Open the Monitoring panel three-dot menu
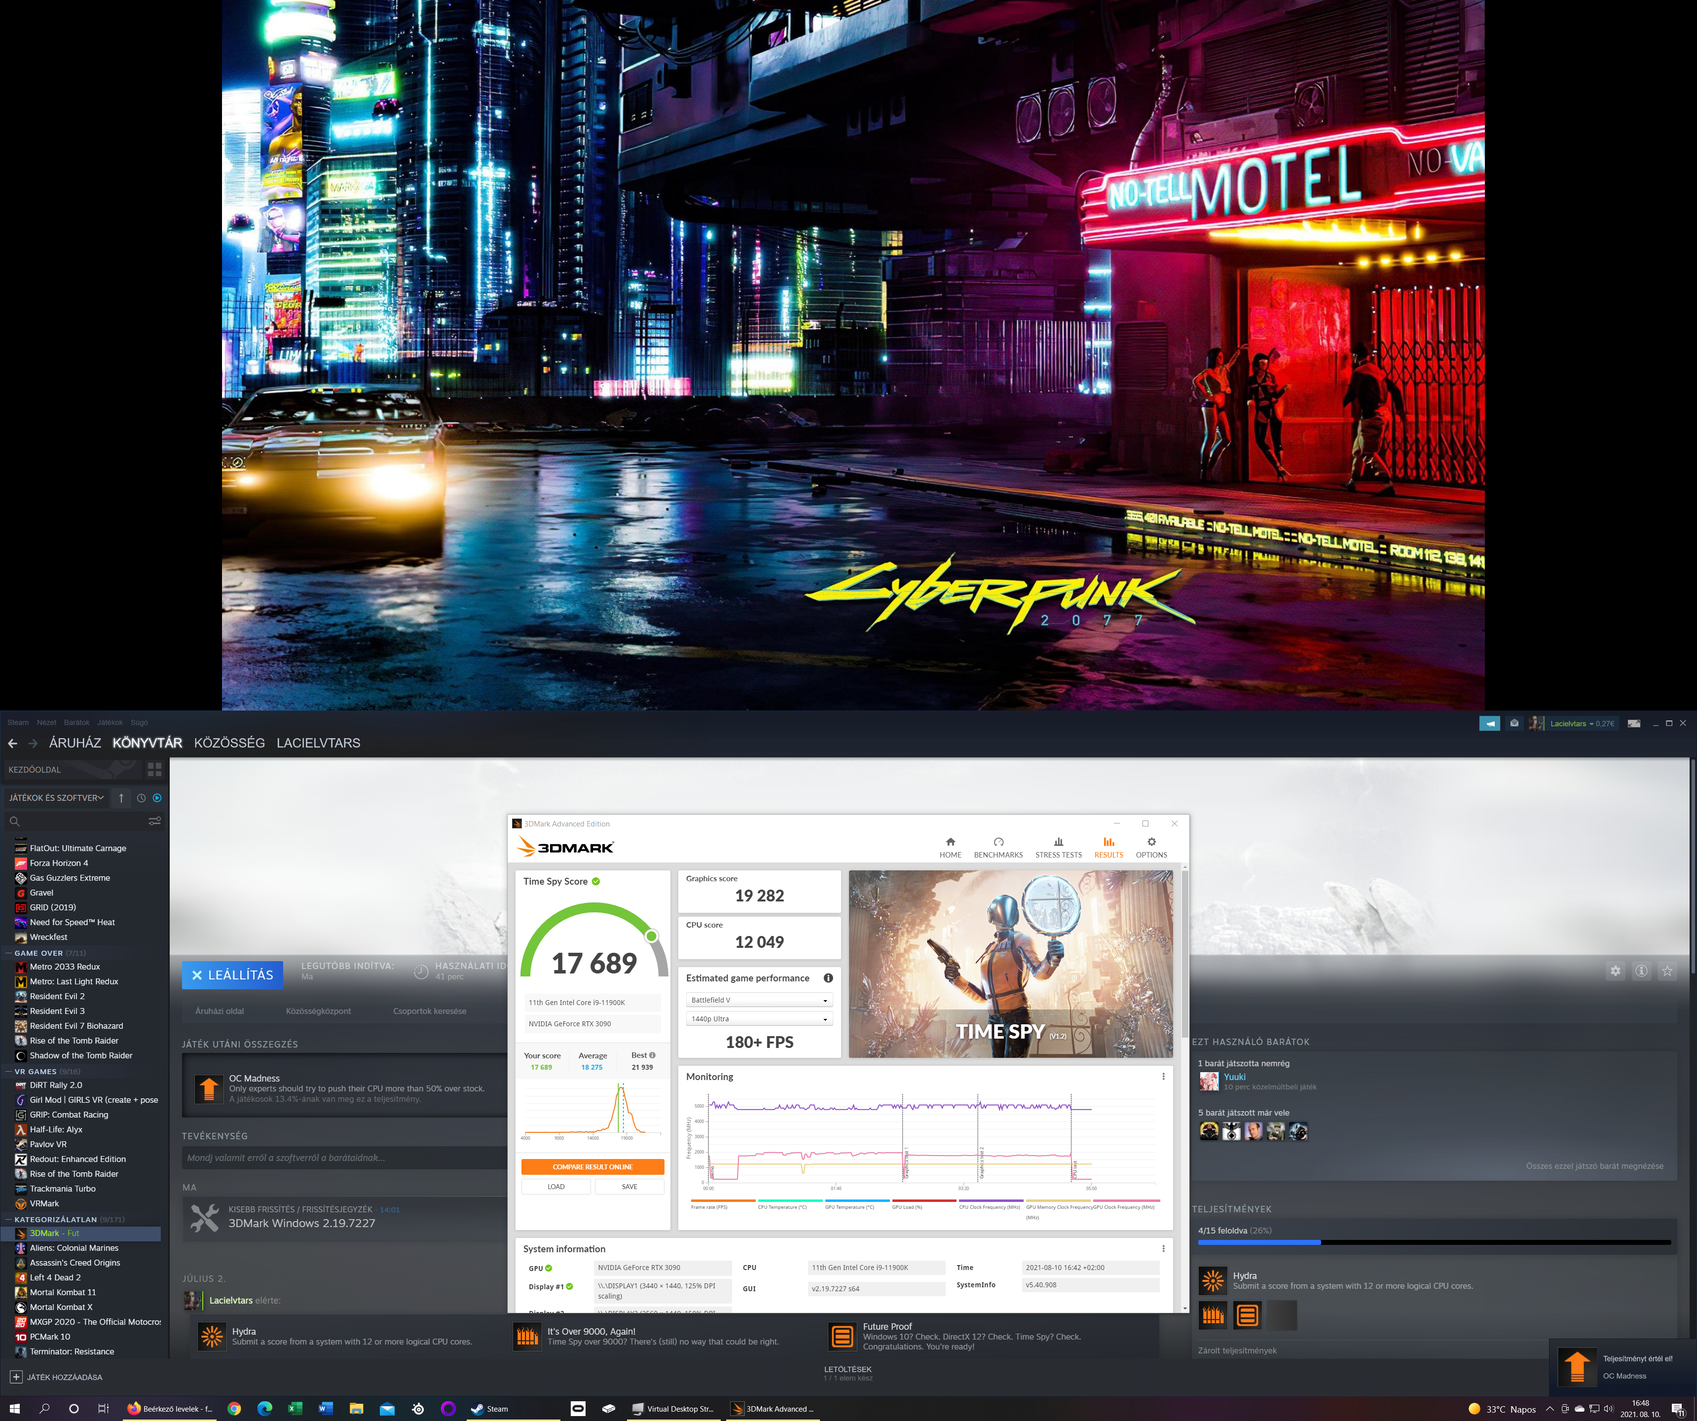Image resolution: width=1697 pixels, height=1421 pixels. tap(1163, 1077)
